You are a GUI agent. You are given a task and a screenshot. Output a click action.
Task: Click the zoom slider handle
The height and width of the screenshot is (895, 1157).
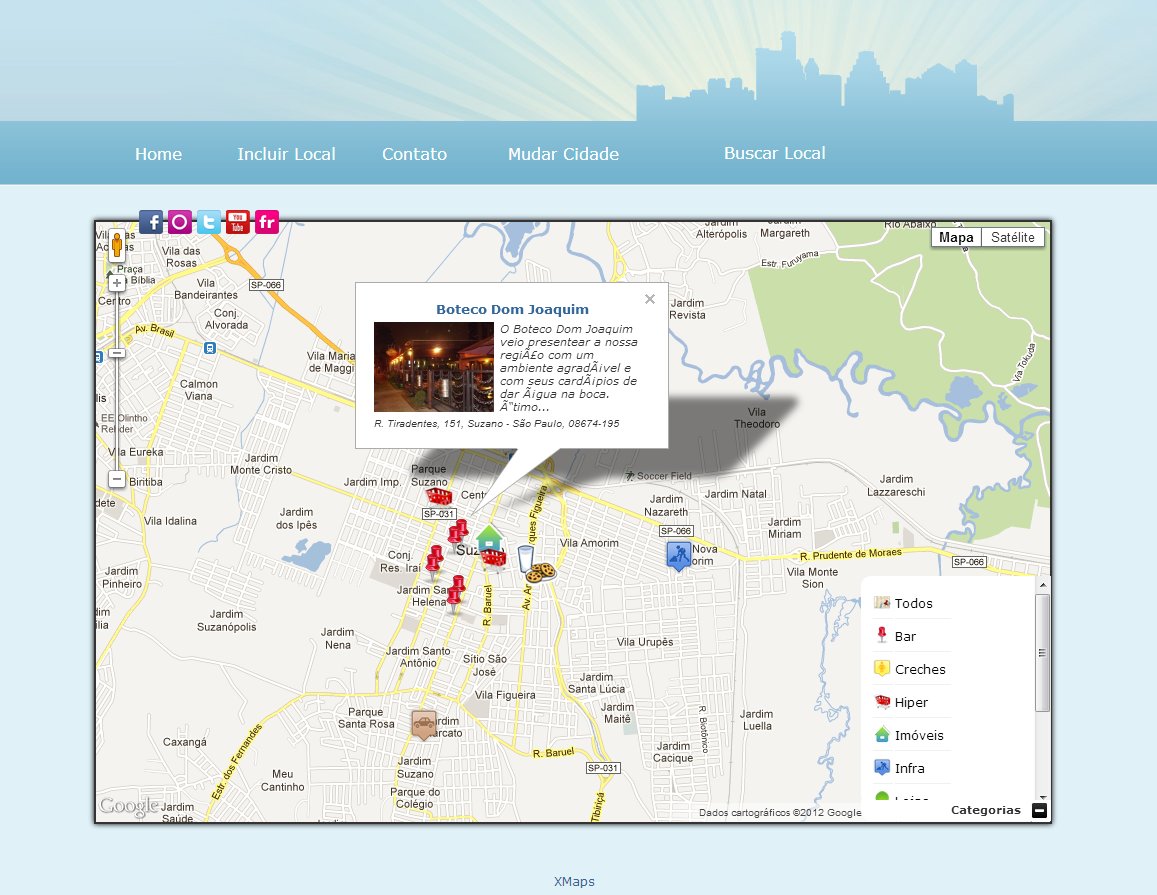117,353
